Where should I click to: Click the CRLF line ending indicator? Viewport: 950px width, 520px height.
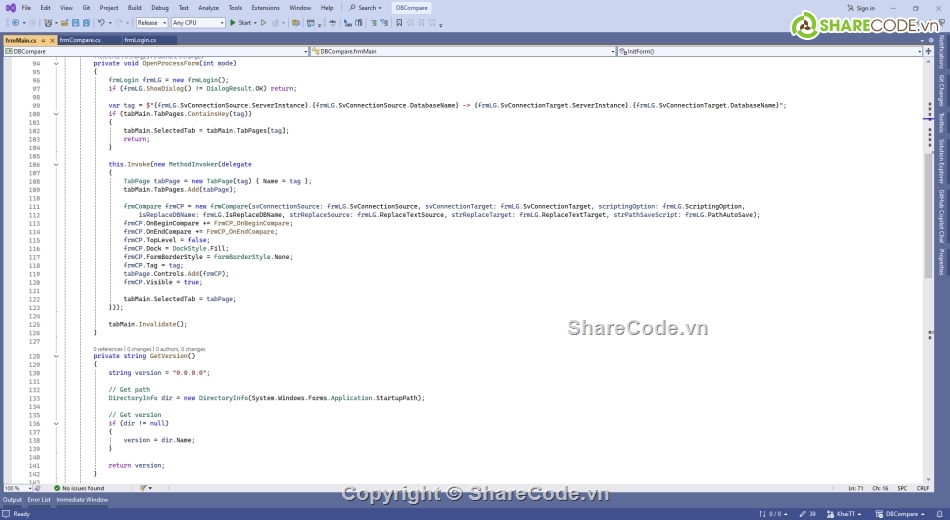point(923,488)
